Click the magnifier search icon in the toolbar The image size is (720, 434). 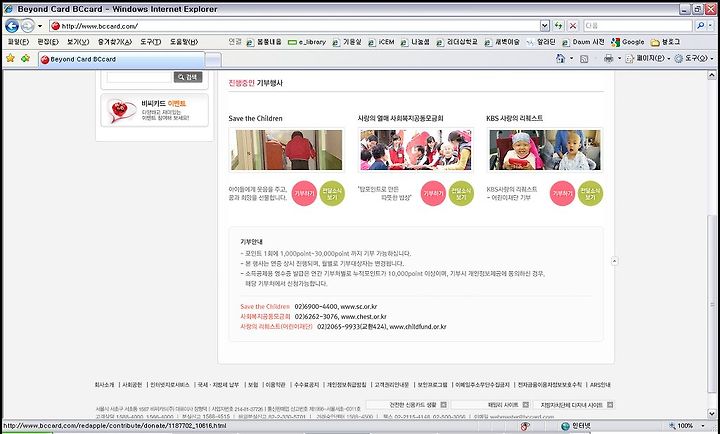[700, 26]
